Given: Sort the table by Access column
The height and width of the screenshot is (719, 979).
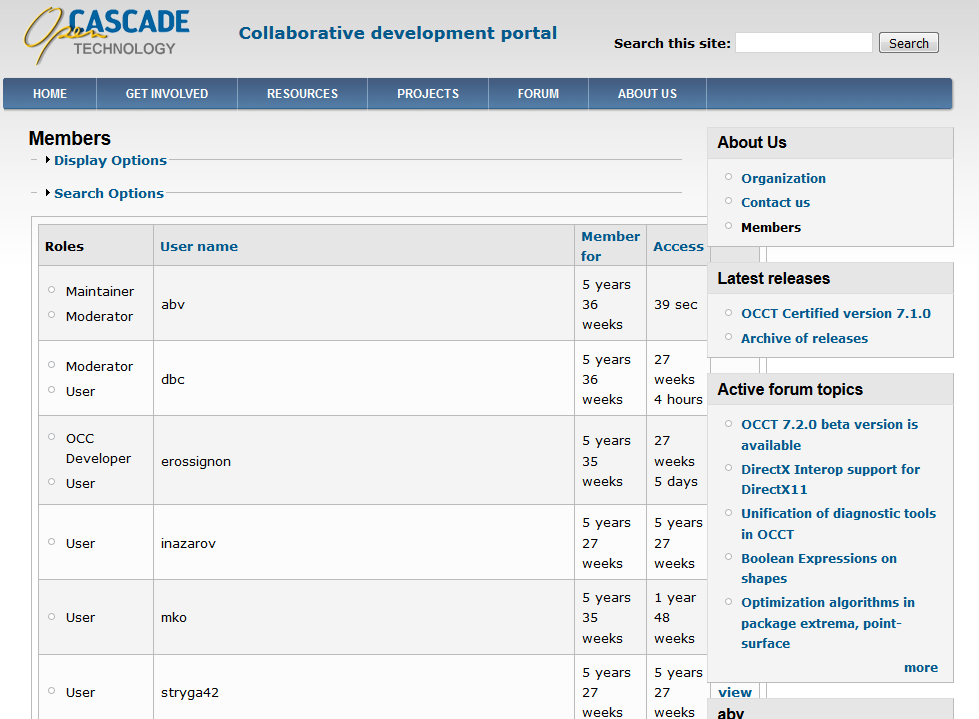Looking at the screenshot, I should pyautogui.click(x=678, y=246).
